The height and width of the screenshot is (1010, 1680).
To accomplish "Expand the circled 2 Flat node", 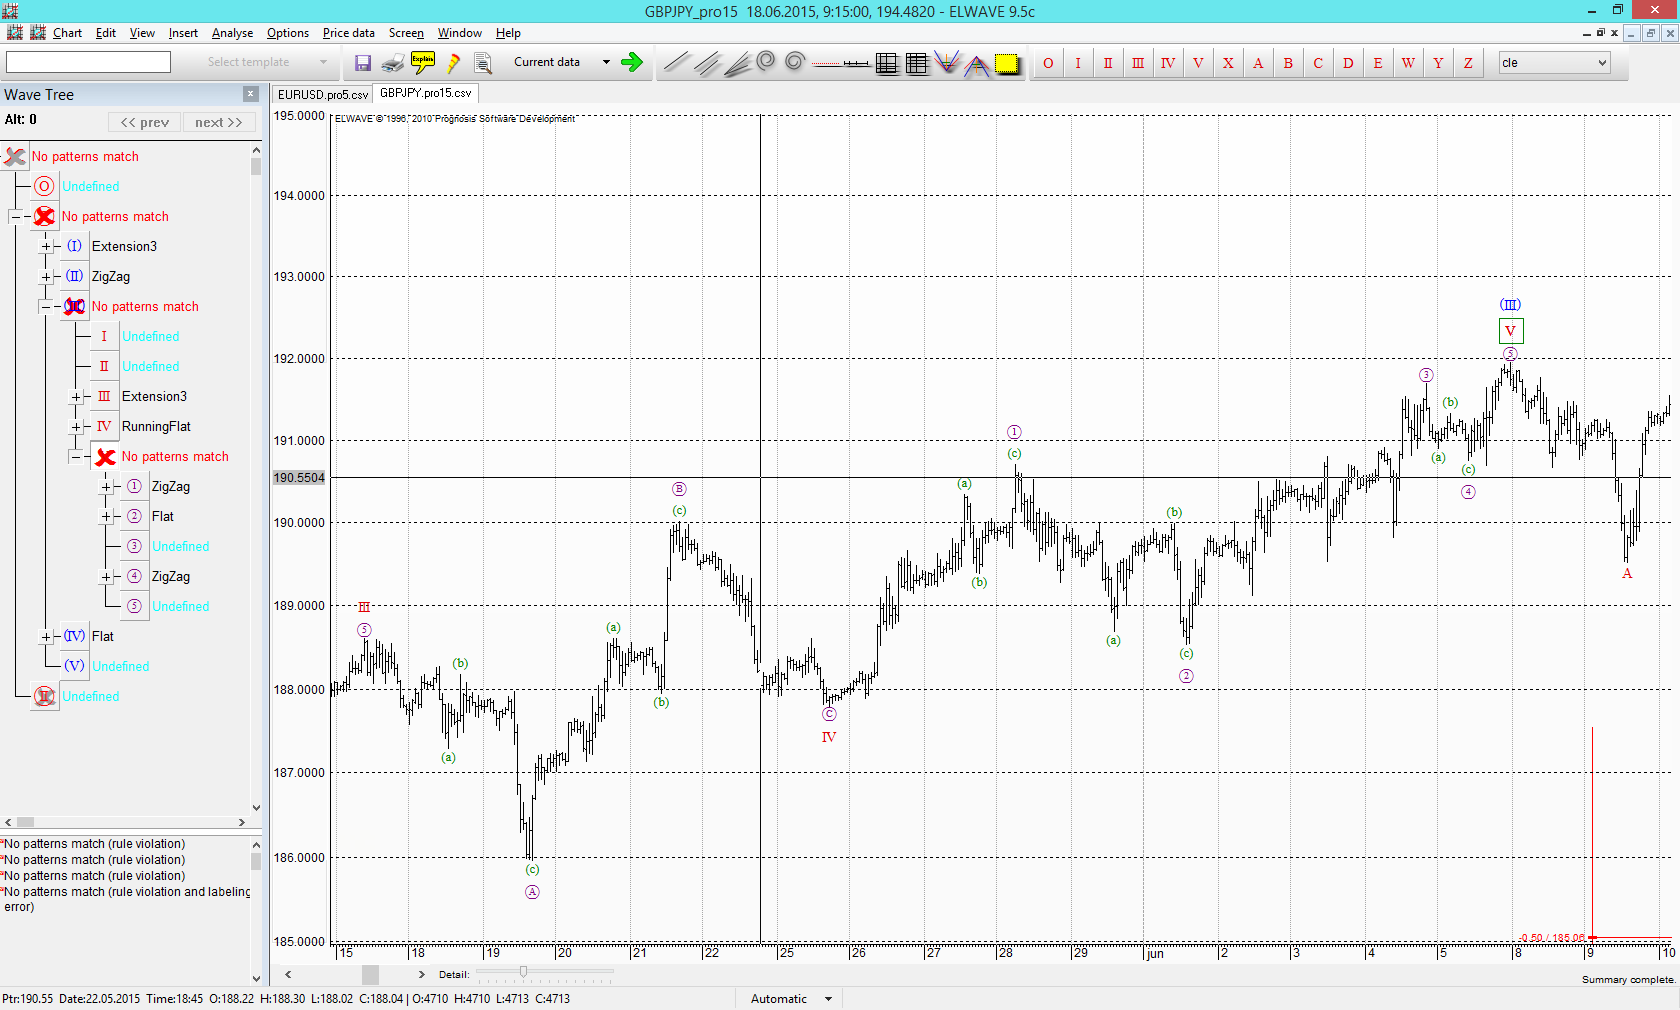I will pyautogui.click(x=105, y=516).
